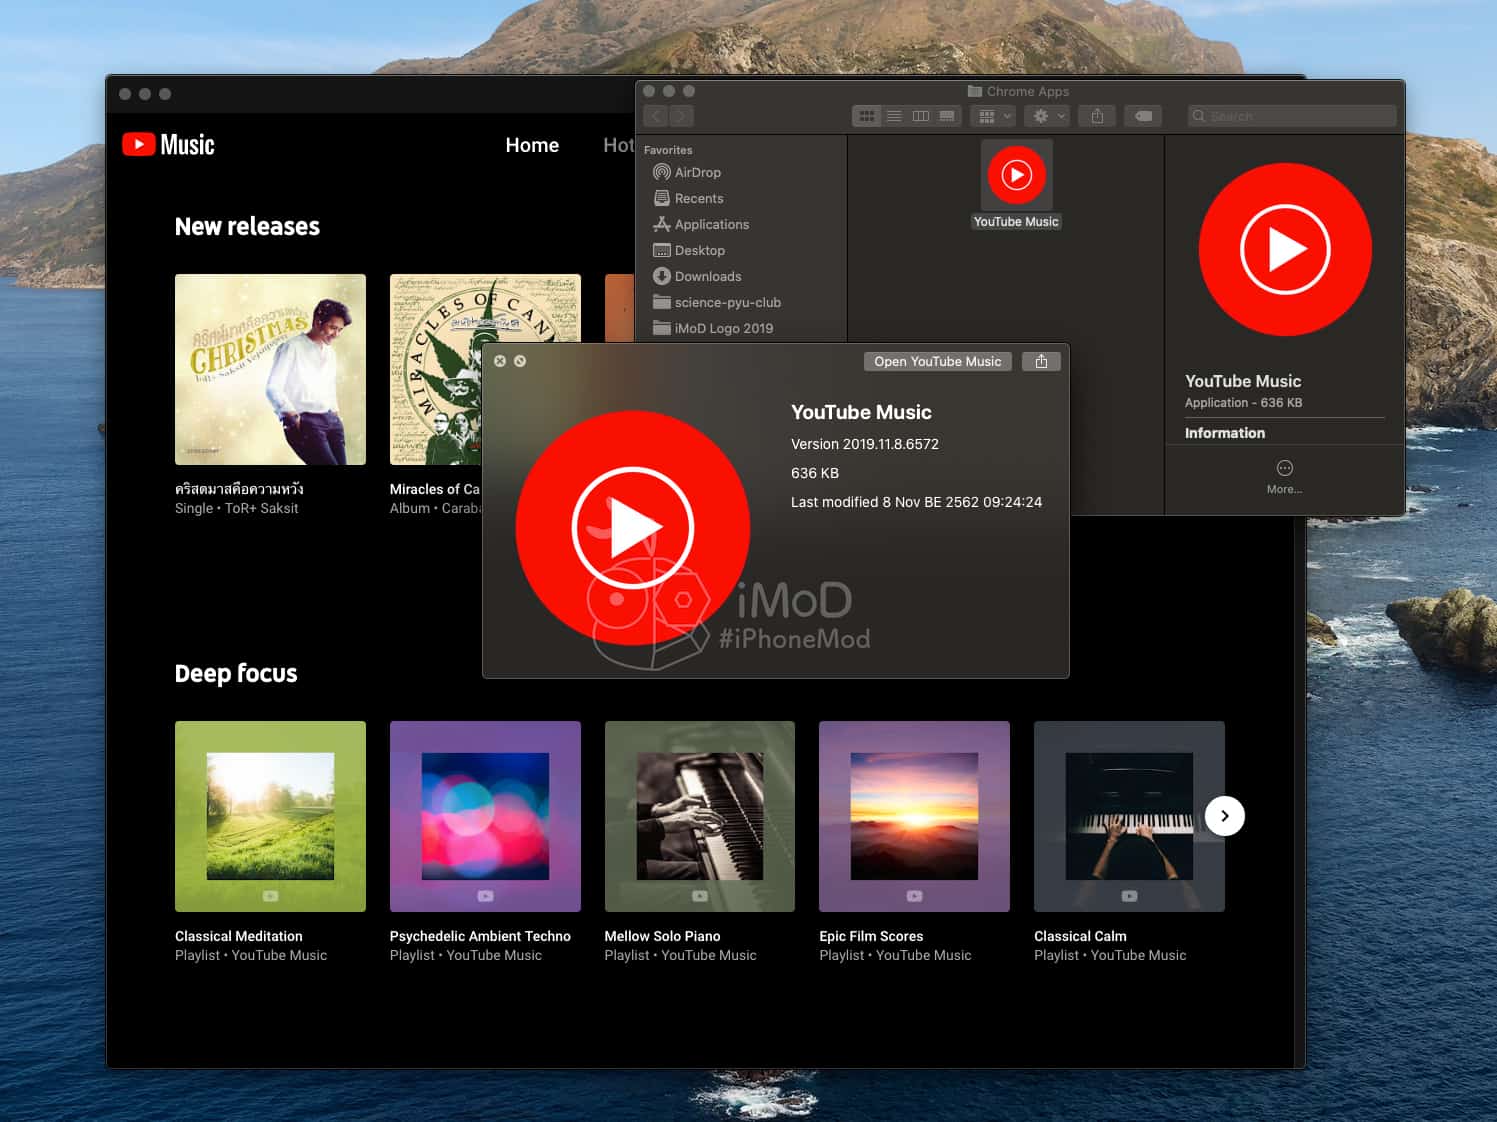Screen dimensions: 1497x1122
Task: Click the Application - 636 KB text in preview
Action: pos(1243,403)
